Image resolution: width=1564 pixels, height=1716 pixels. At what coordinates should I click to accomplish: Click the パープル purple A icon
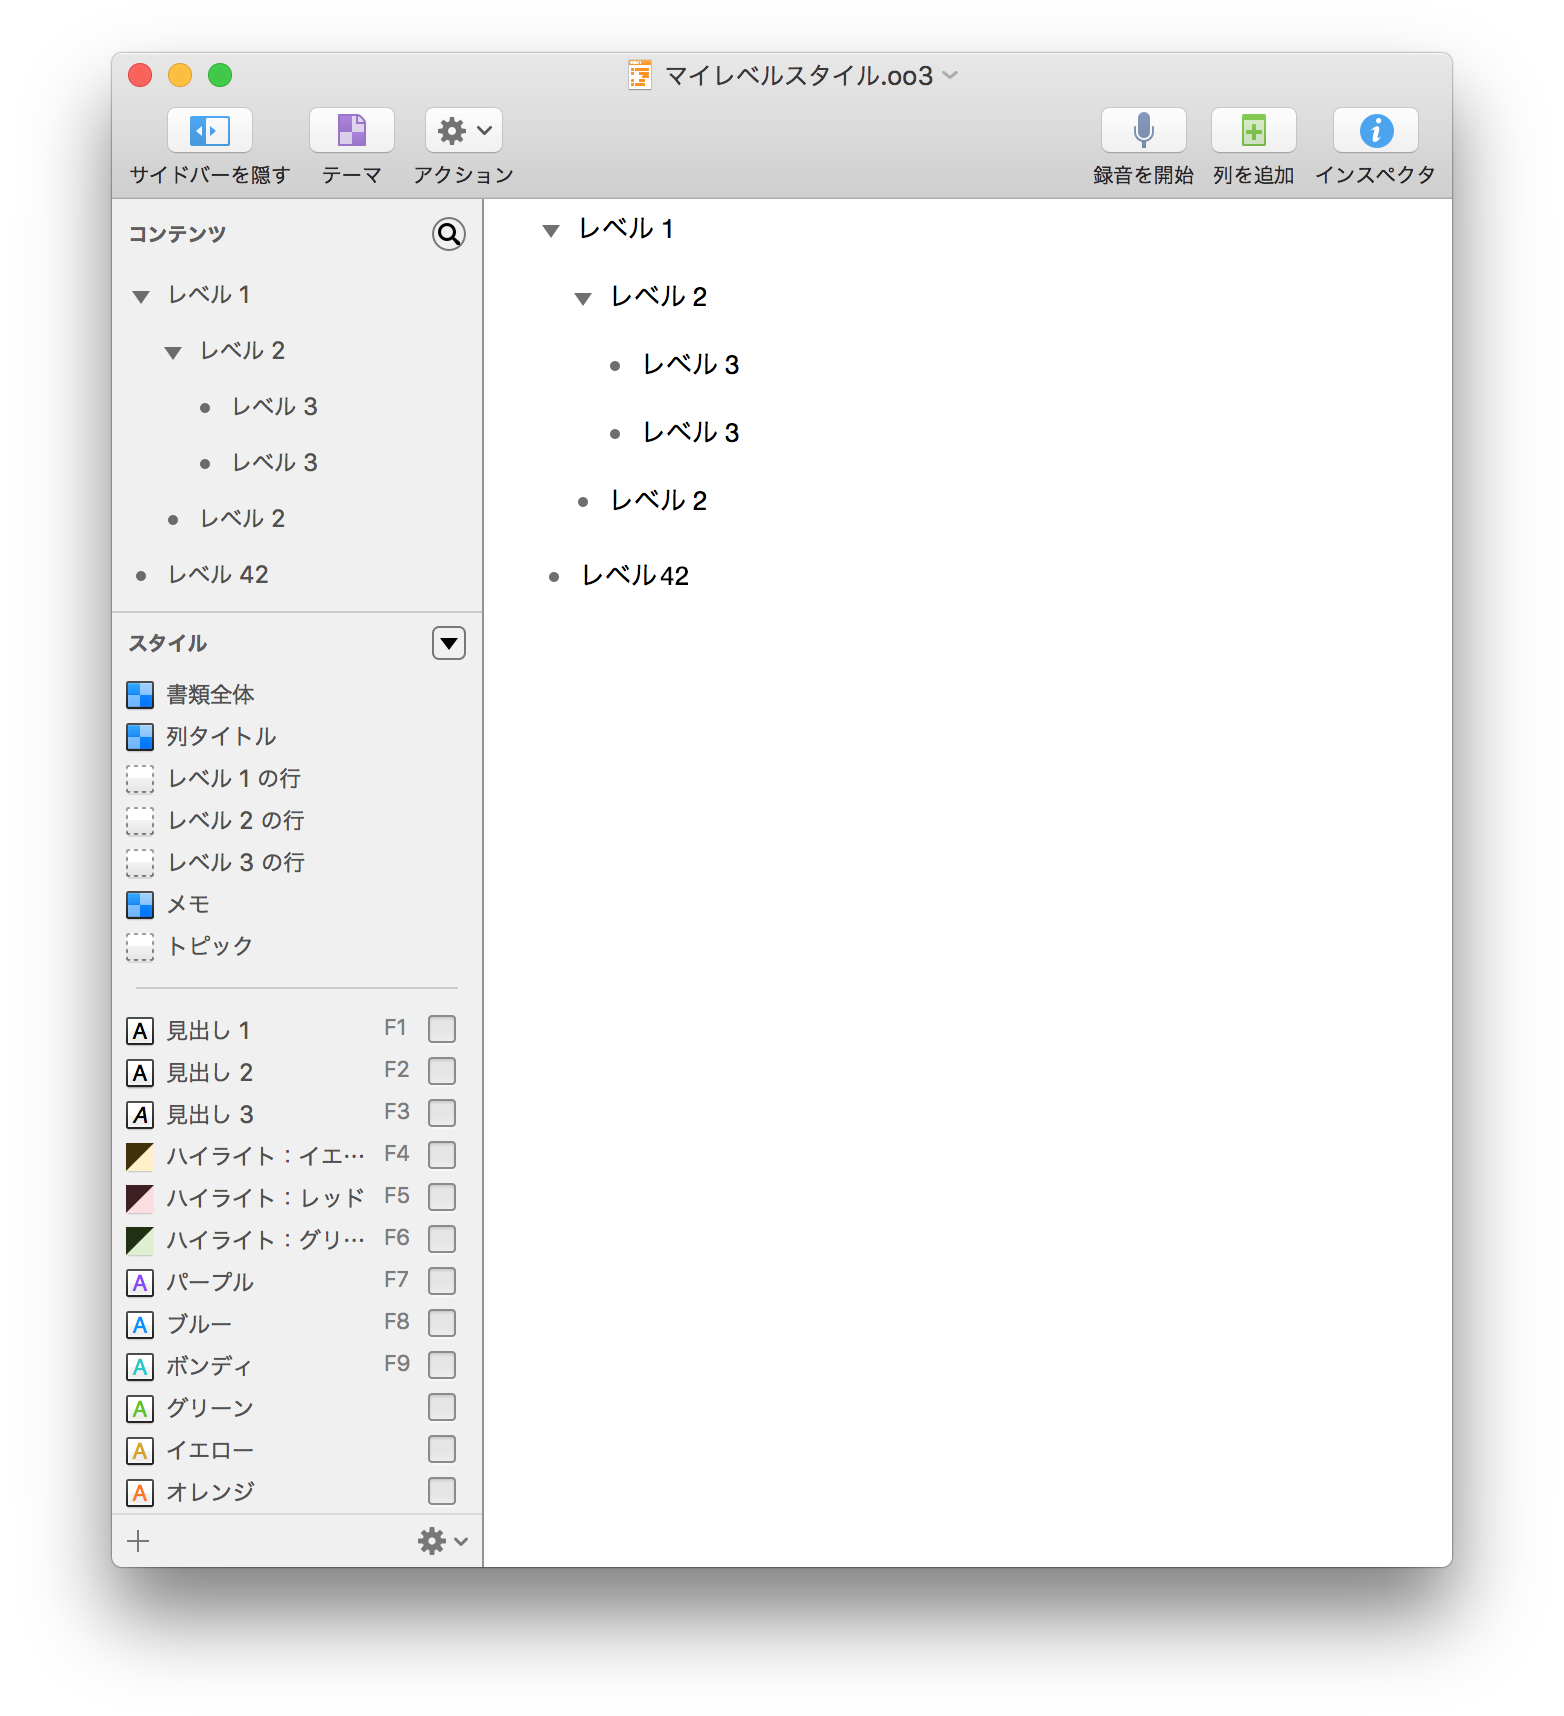[x=140, y=1283]
